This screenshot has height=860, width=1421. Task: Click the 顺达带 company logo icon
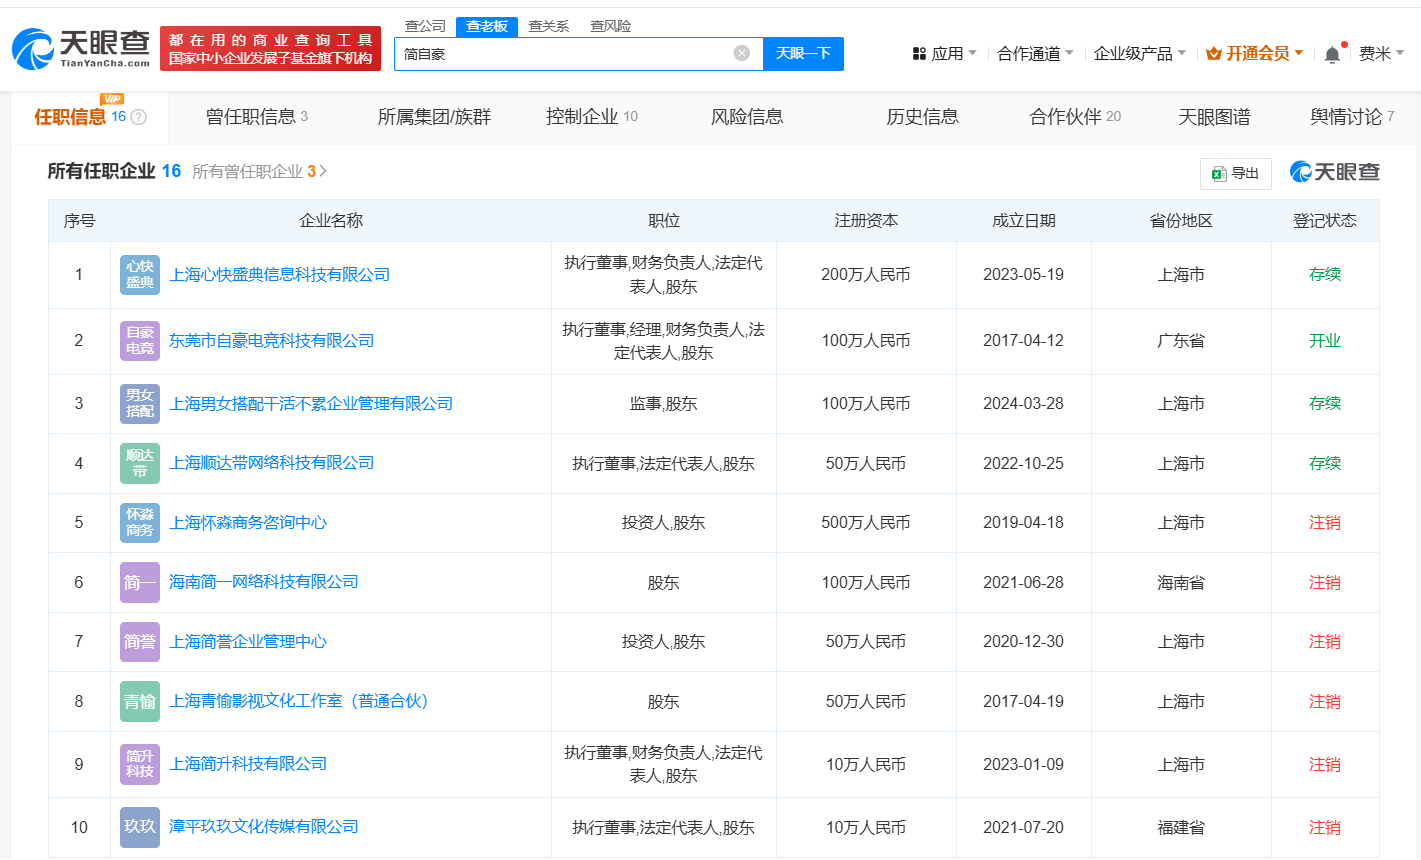coord(140,463)
